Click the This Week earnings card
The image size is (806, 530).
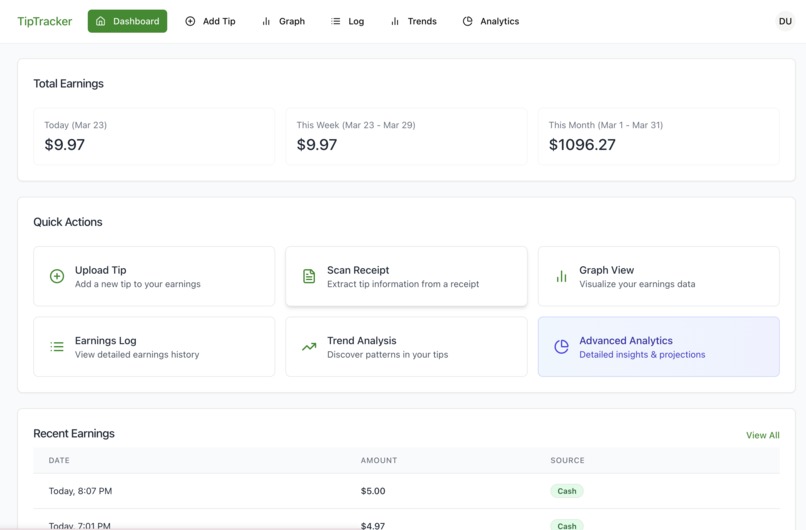click(x=406, y=136)
